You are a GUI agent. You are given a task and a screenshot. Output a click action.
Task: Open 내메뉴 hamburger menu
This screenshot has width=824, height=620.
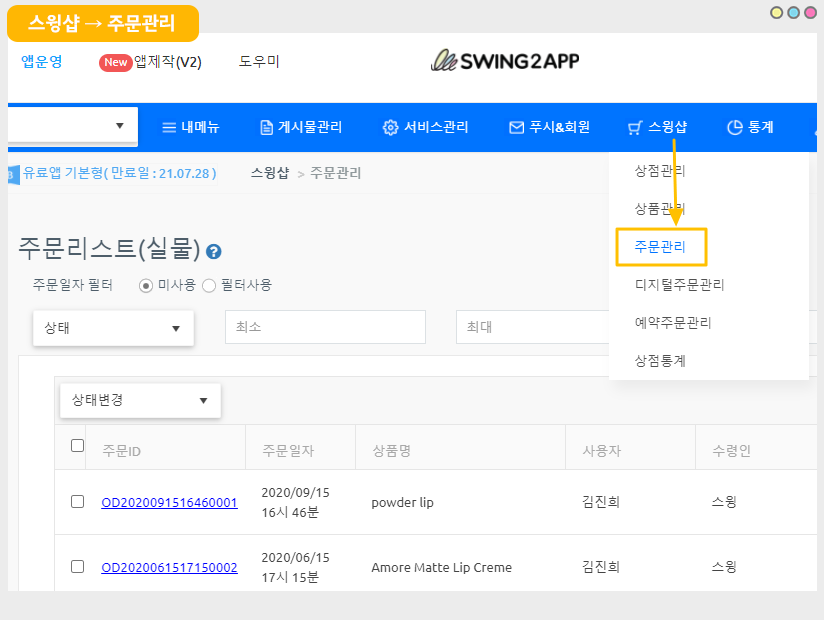pos(190,127)
